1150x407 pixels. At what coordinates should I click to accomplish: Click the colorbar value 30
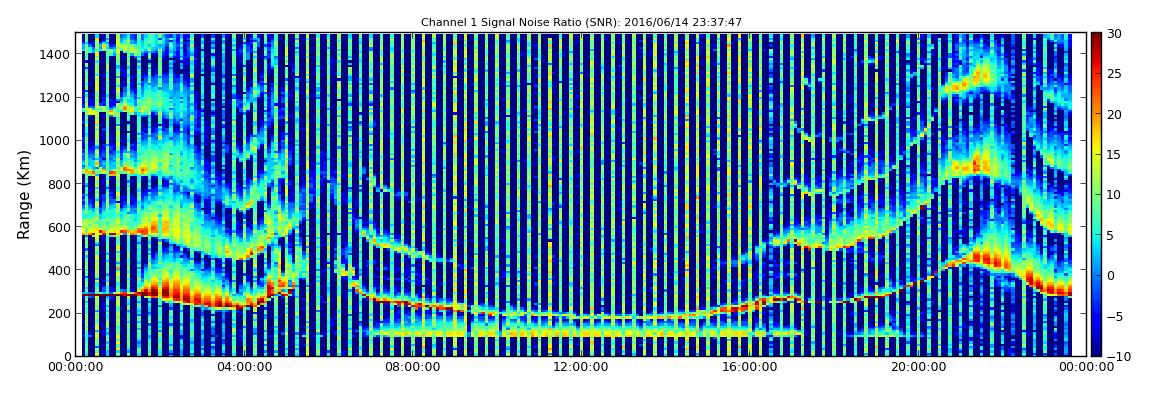pyautogui.click(x=1114, y=34)
